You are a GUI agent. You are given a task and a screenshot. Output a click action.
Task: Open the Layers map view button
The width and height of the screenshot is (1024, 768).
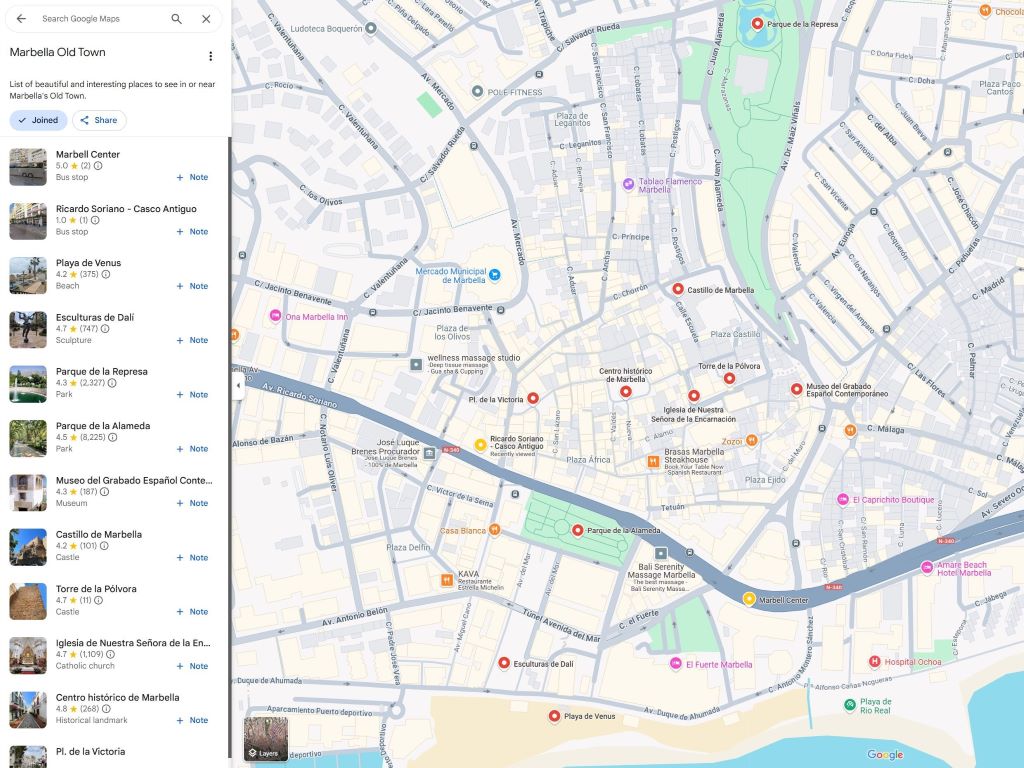pos(266,739)
